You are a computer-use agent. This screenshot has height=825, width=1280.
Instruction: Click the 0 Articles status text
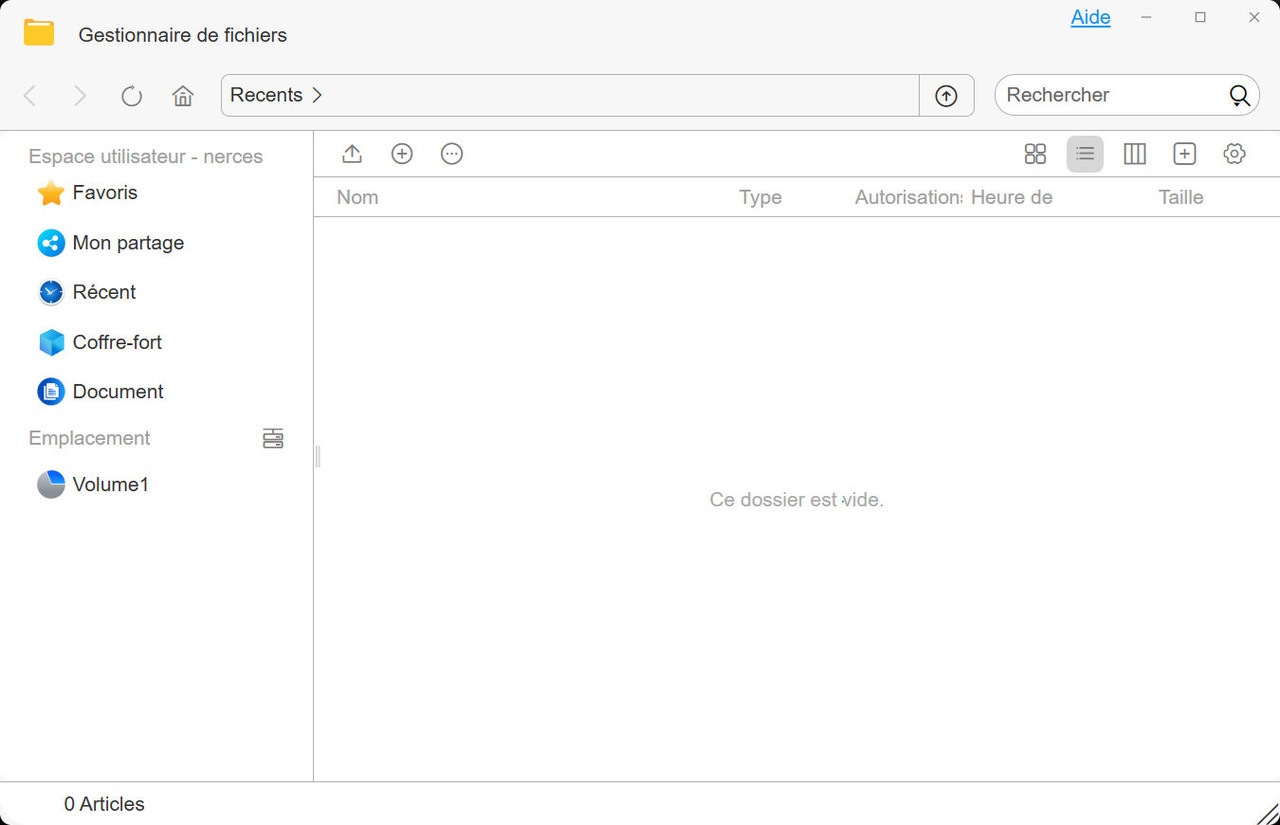[104, 804]
